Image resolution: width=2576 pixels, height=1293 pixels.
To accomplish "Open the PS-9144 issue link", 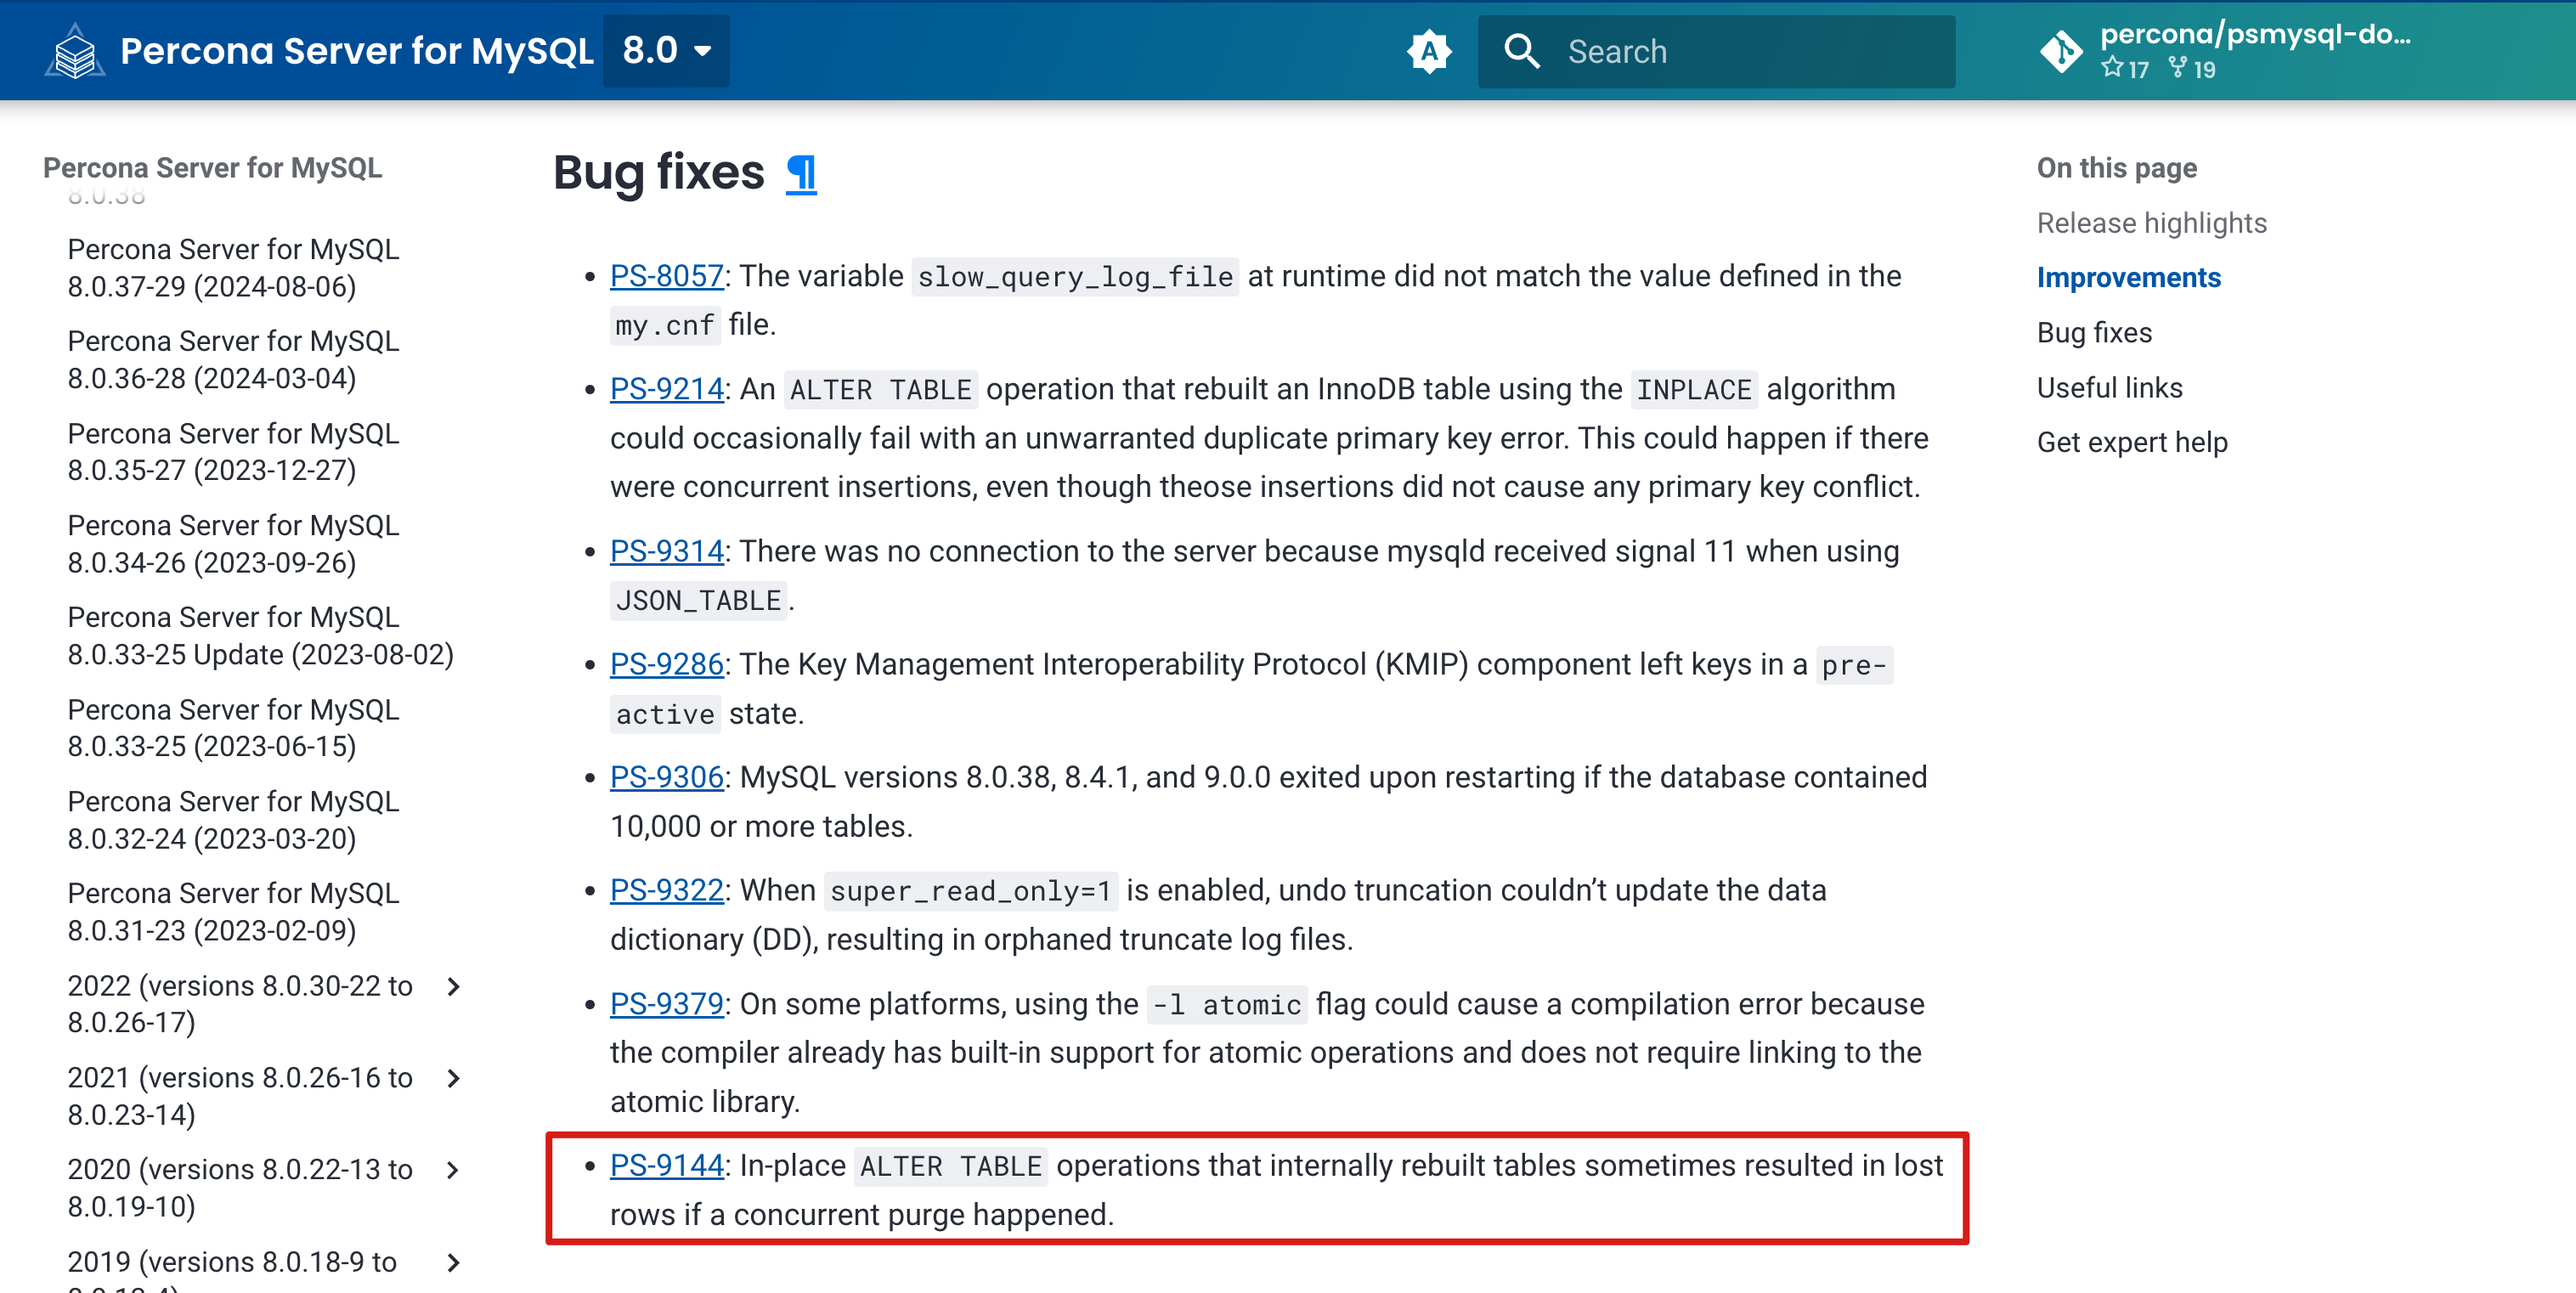I will click(x=666, y=1165).
